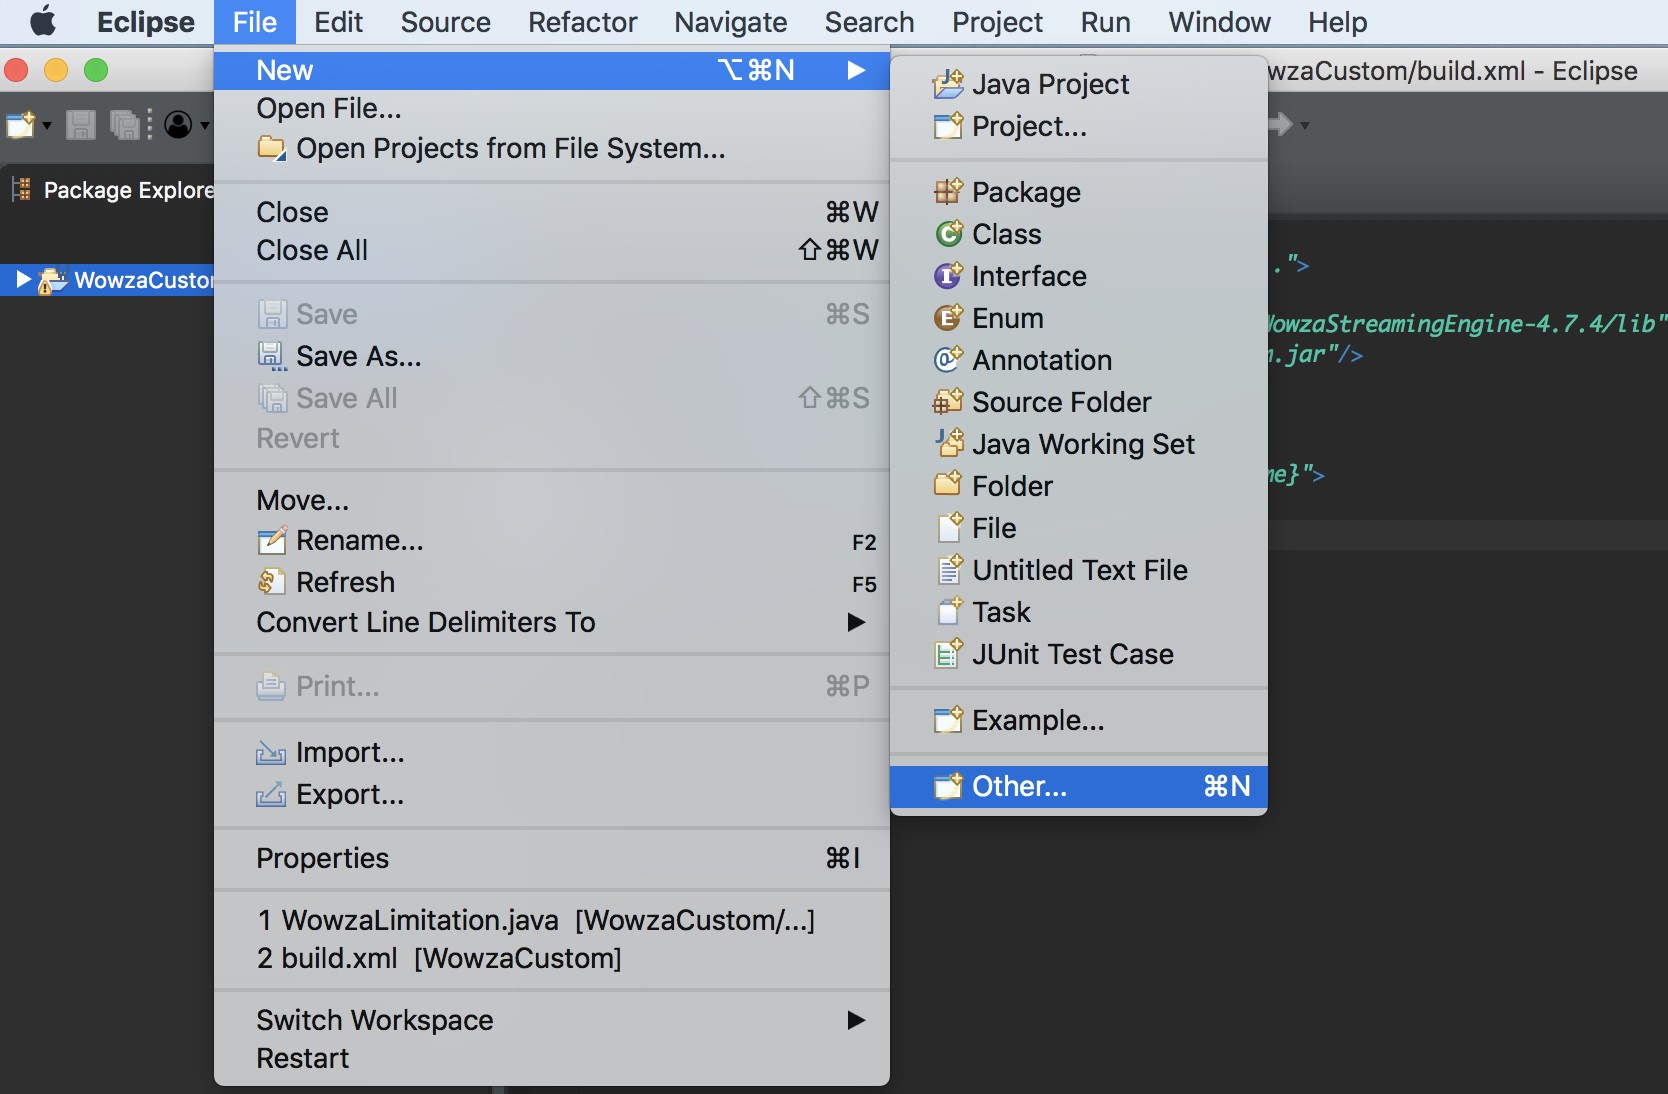Expand the WowzaCustom project tree node
Viewport: 1668px width, 1094px height.
pos(23,280)
